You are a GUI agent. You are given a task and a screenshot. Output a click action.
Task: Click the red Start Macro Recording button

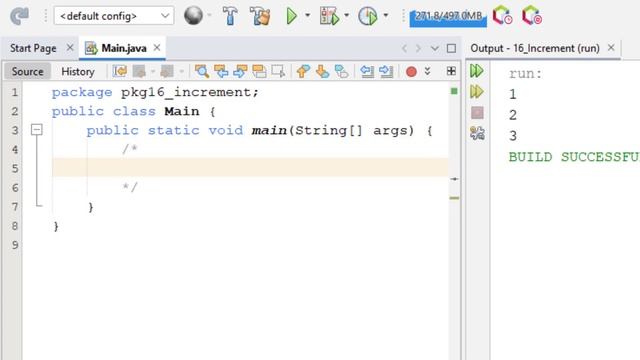(411, 71)
